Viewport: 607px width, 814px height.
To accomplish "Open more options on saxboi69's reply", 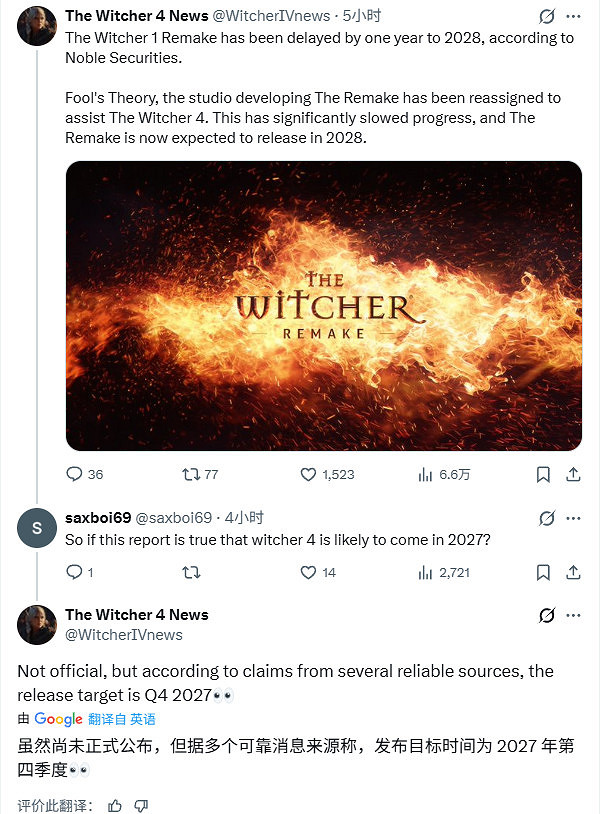I will [576, 518].
